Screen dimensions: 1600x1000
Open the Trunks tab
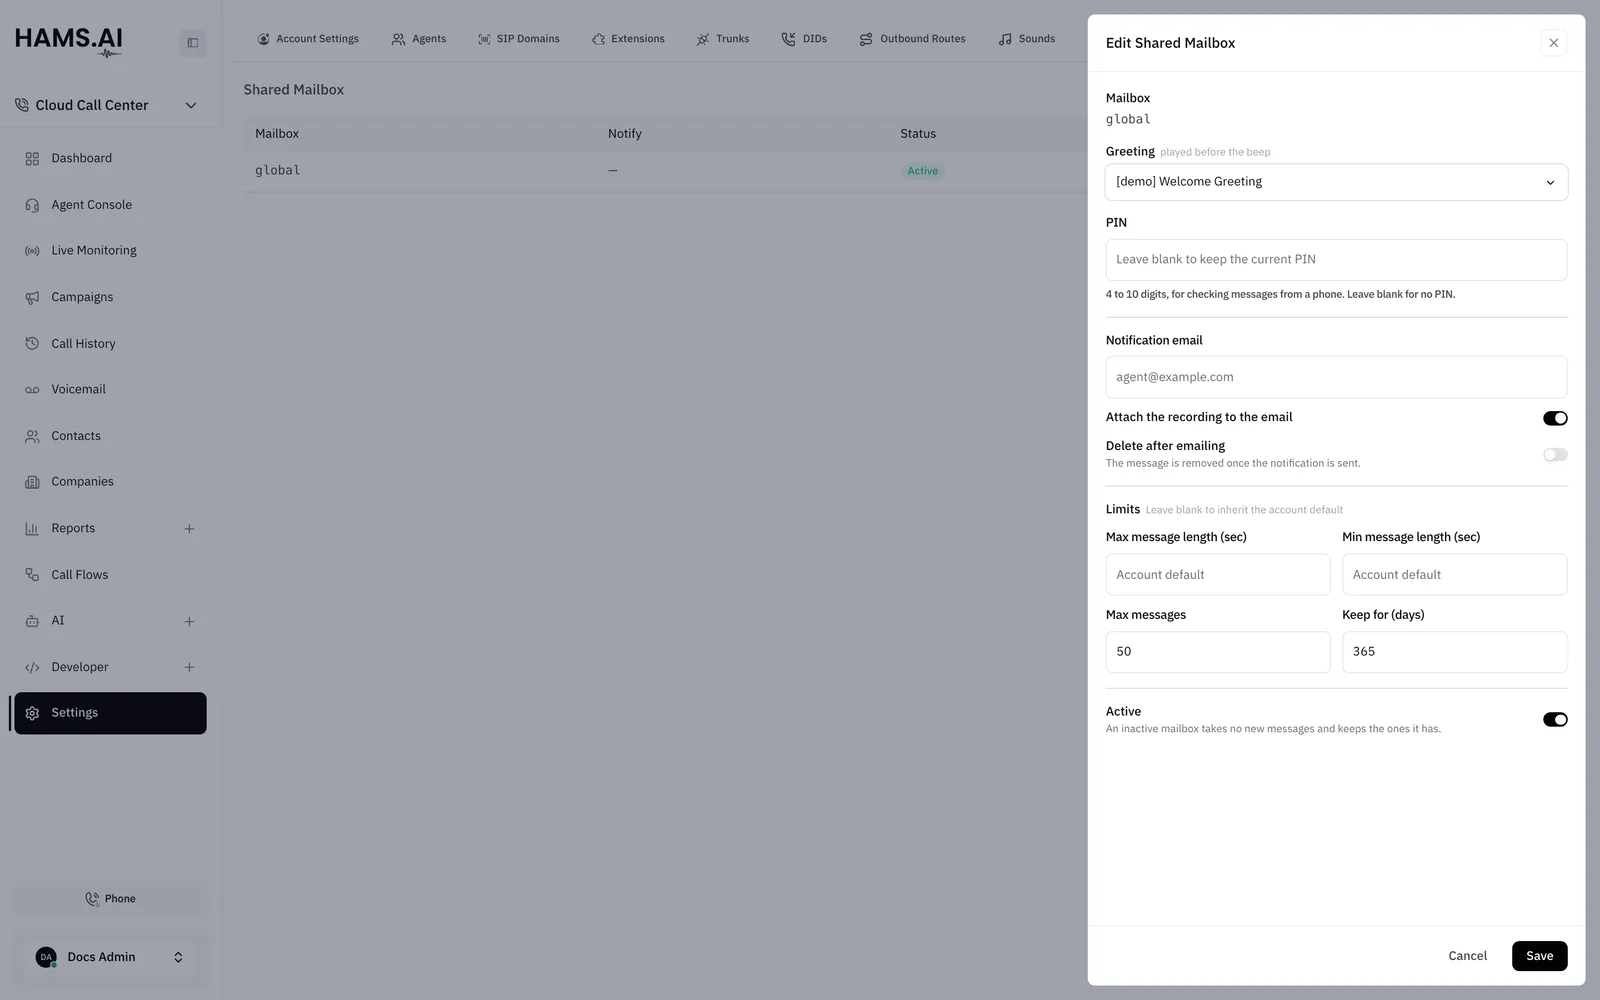723,39
